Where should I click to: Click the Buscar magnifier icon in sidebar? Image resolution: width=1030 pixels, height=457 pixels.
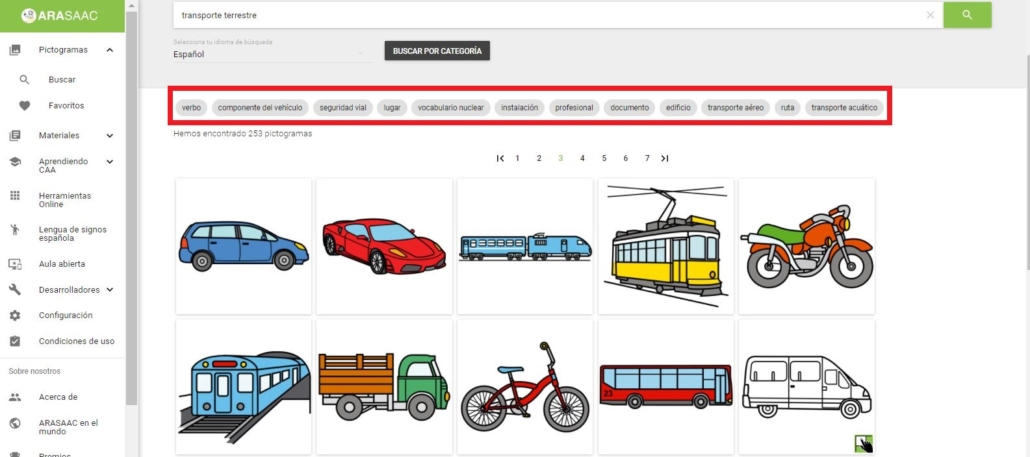pyautogui.click(x=24, y=79)
